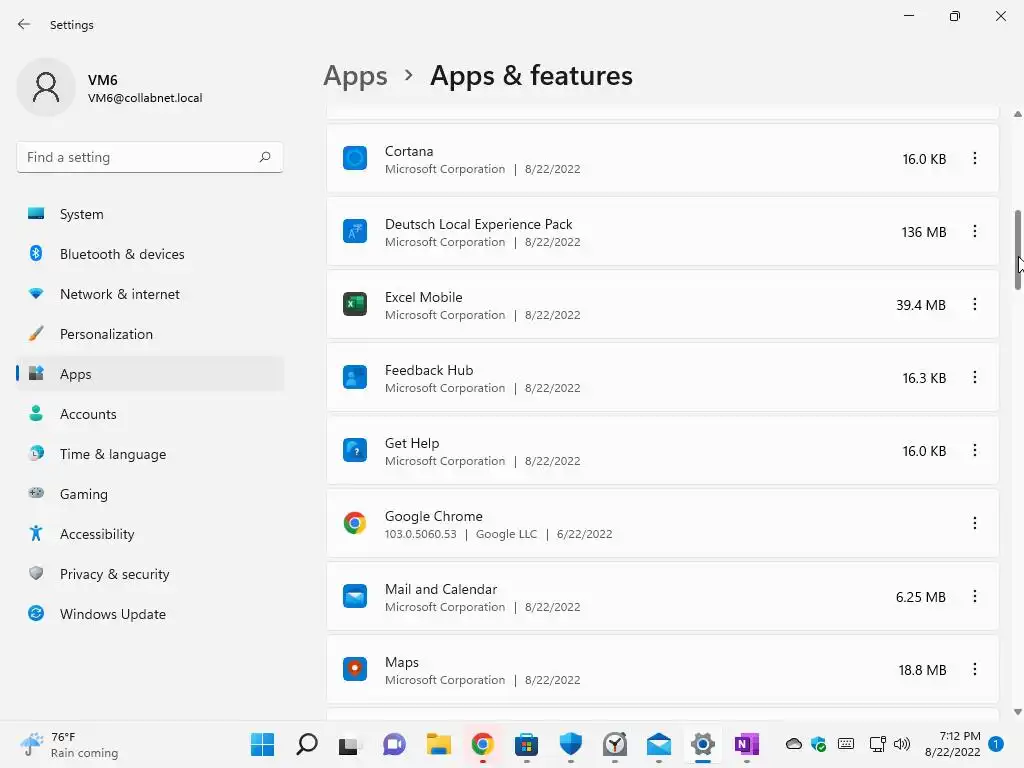Open taskbar Search
Viewport: 1024px width, 768px height.
(307, 744)
